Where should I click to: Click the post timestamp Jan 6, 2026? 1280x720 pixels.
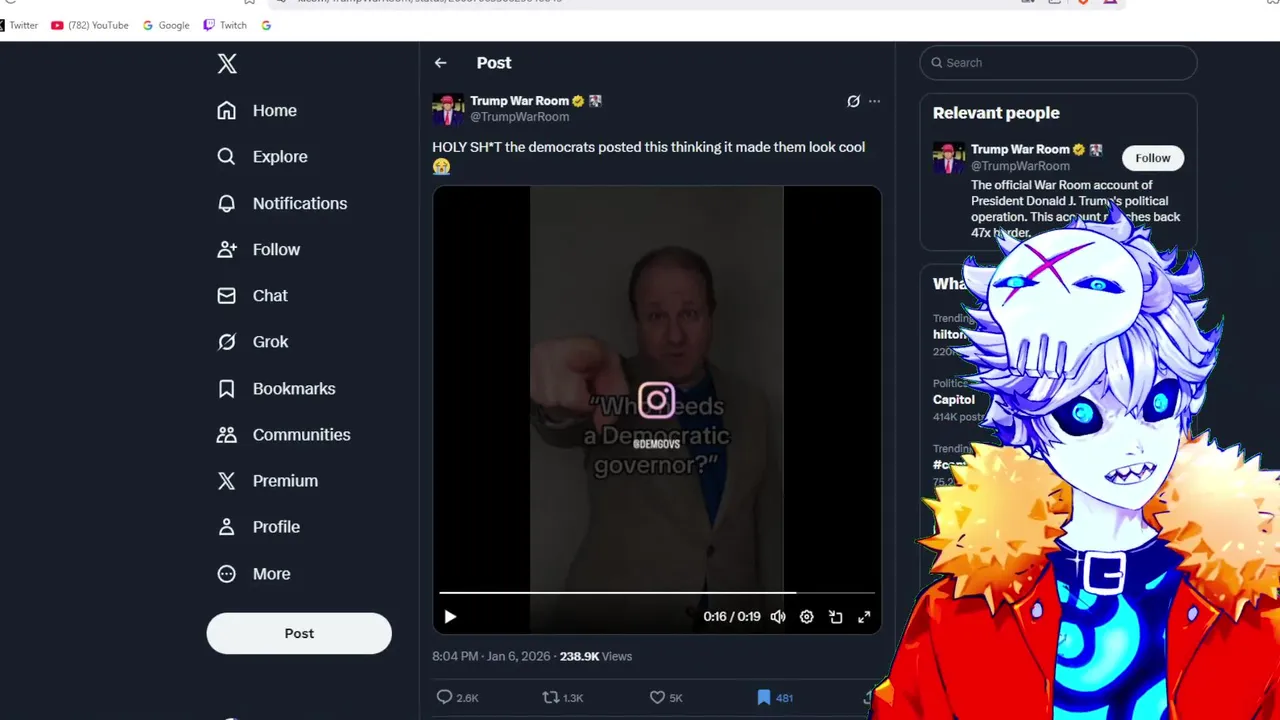[x=491, y=657]
